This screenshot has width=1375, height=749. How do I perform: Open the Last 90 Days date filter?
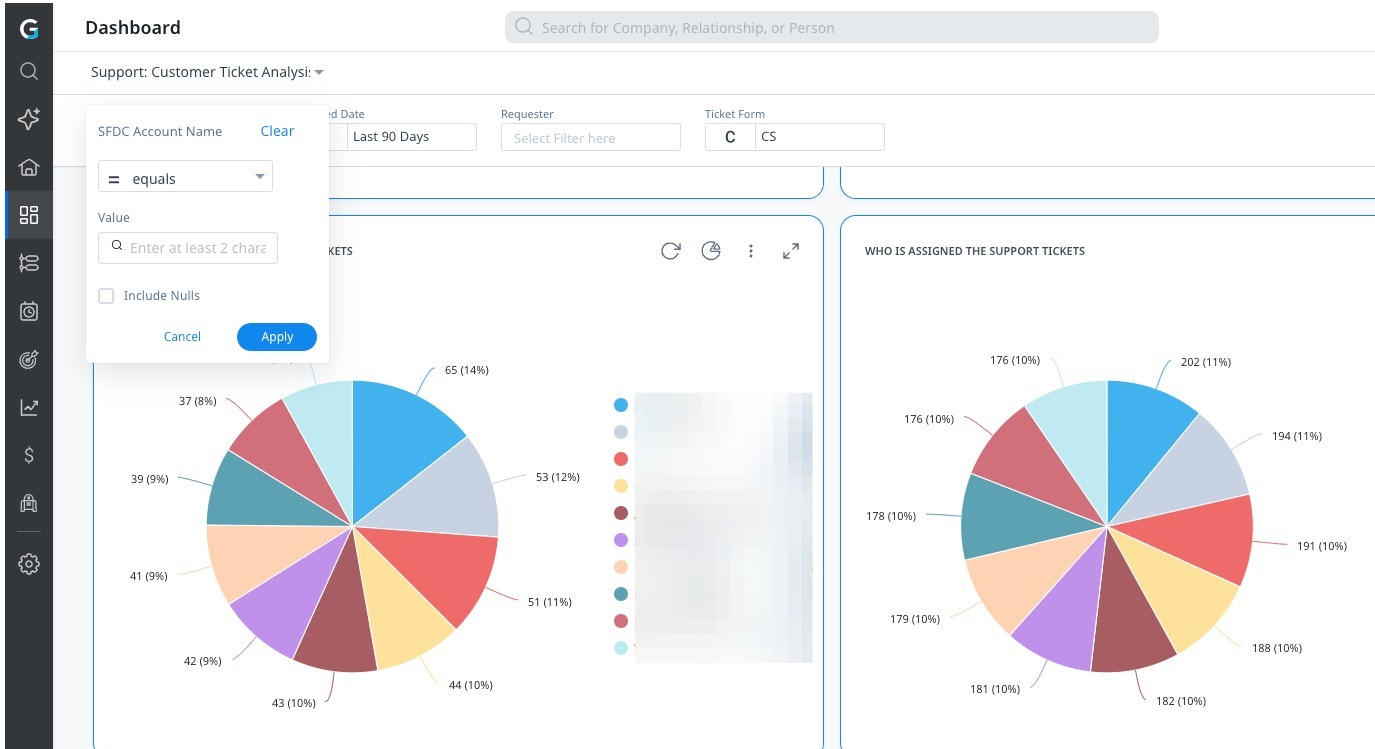click(x=411, y=136)
